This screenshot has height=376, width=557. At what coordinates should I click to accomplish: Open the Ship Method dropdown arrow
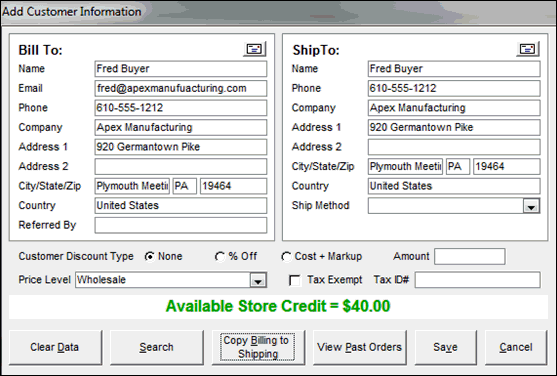531,206
